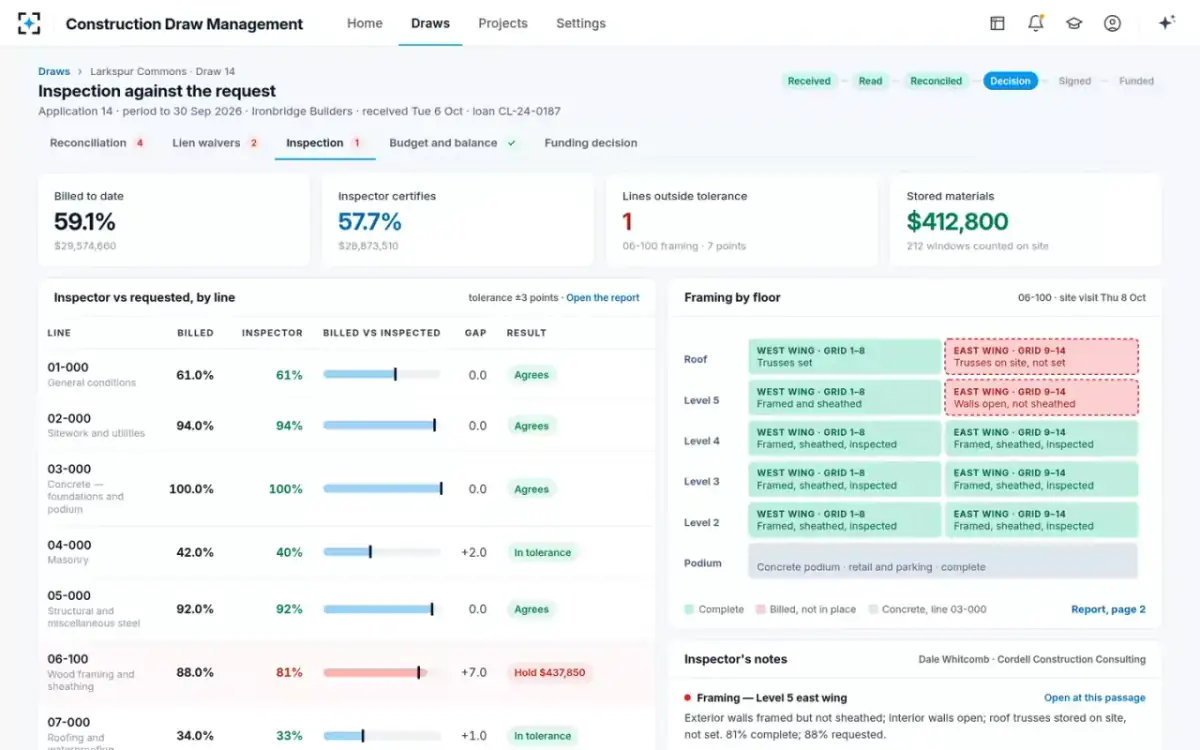Click the +7.0 gap value
The image size is (1200, 750).
pos(474,672)
